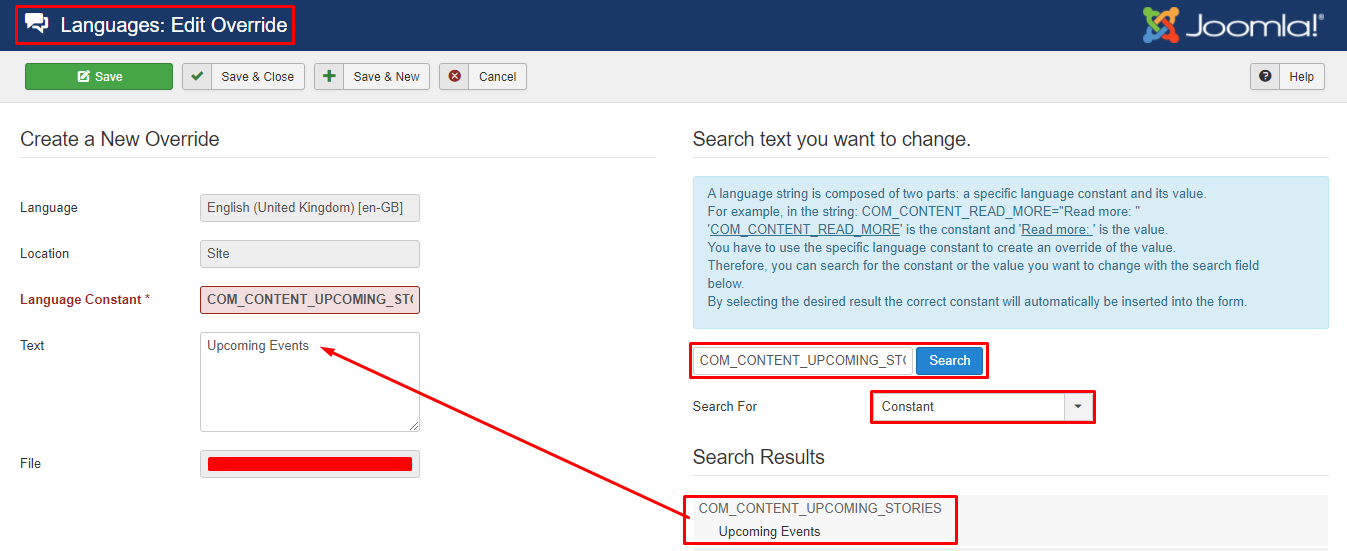The image size is (1347, 551).
Task: Click the Search Results heading
Action: click(x=759, y=458)
